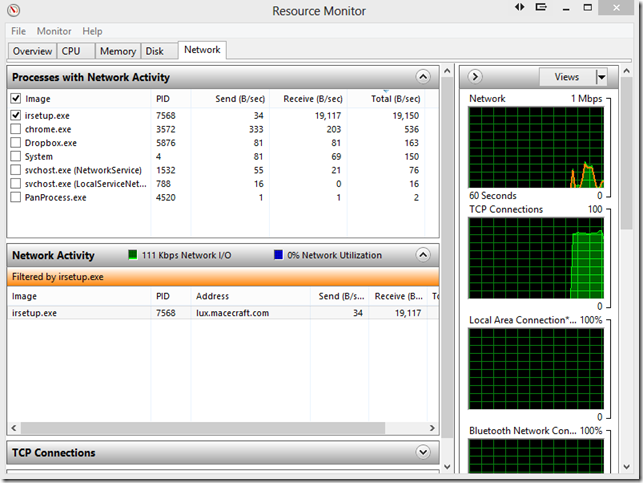Click the Bluetooth Network Connection graph
Image resolution: width=643 pixels, height=483 pixels.
(x=536, y=456)
